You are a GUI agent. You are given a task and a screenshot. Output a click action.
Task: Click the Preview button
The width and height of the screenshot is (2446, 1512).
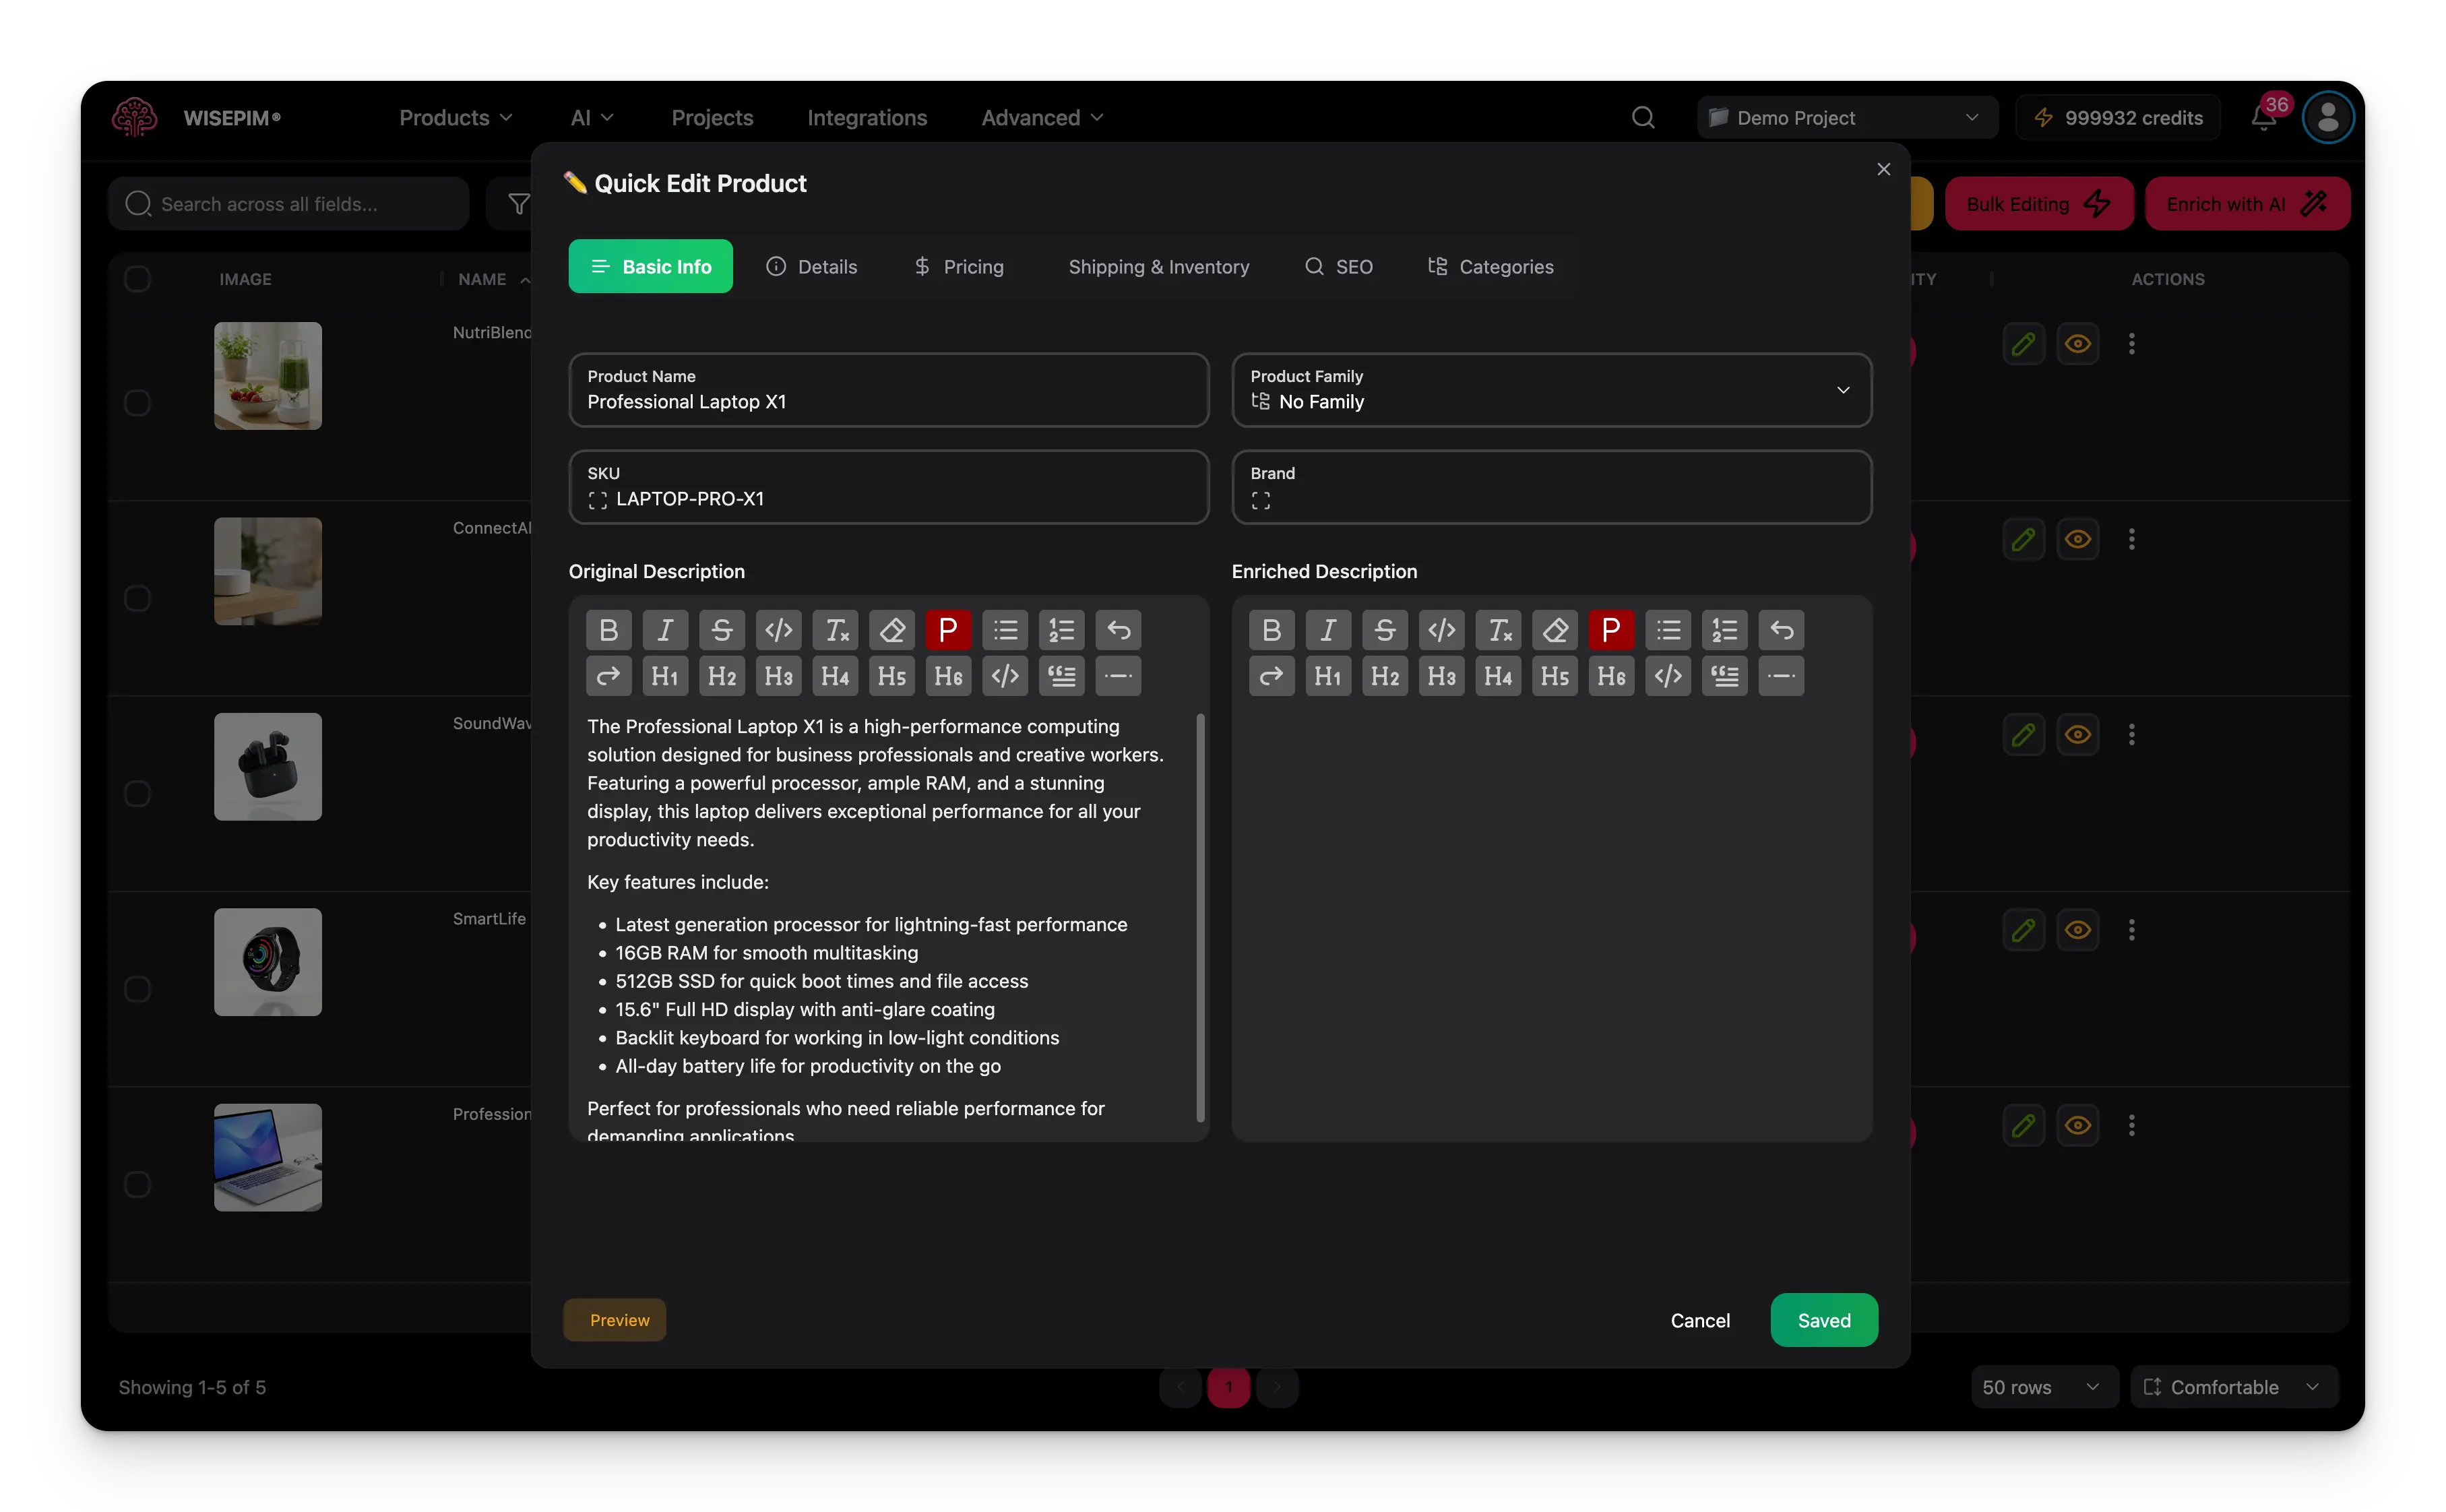pos(615,1320)
